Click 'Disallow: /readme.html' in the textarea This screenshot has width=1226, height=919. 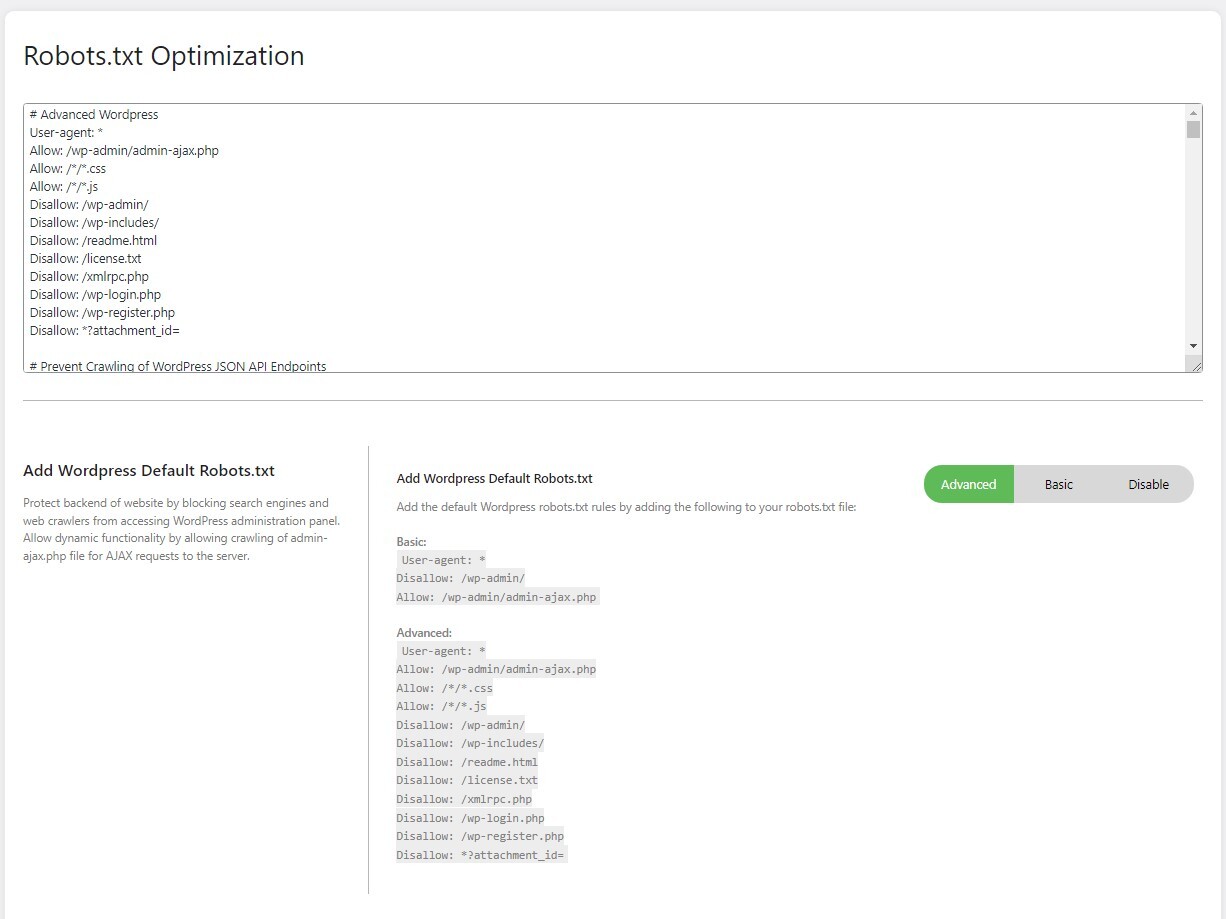(x=93, y=241)
